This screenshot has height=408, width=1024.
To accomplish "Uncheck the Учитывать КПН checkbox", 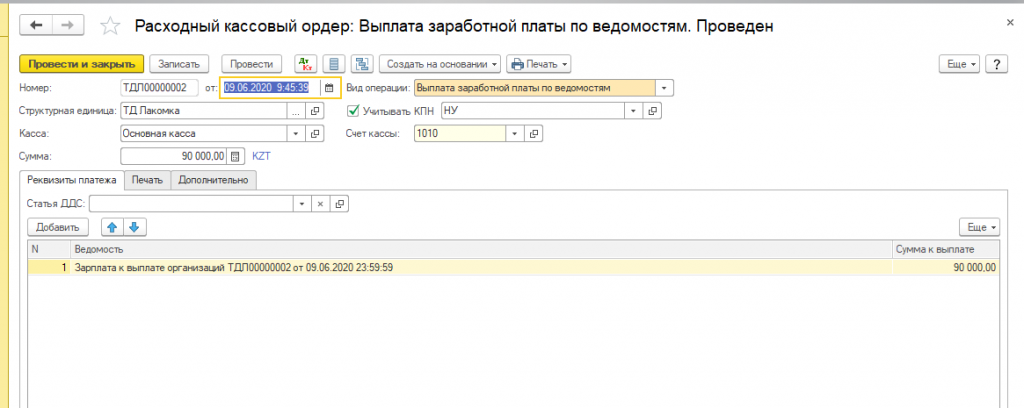I will [351, 110].
